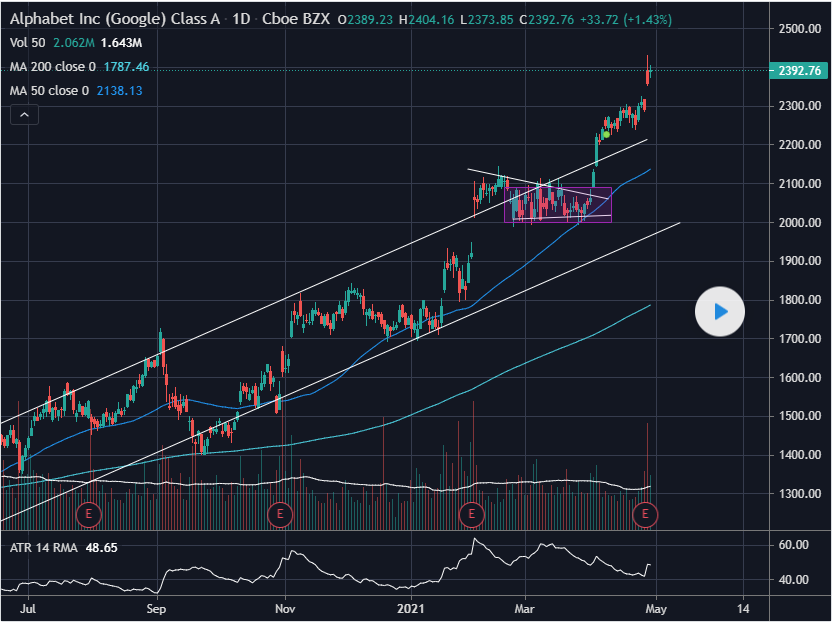This screenshot has height=622, width=832.
Task: Click the 1800.00 price axis label
Action: [x=800, y=300]
